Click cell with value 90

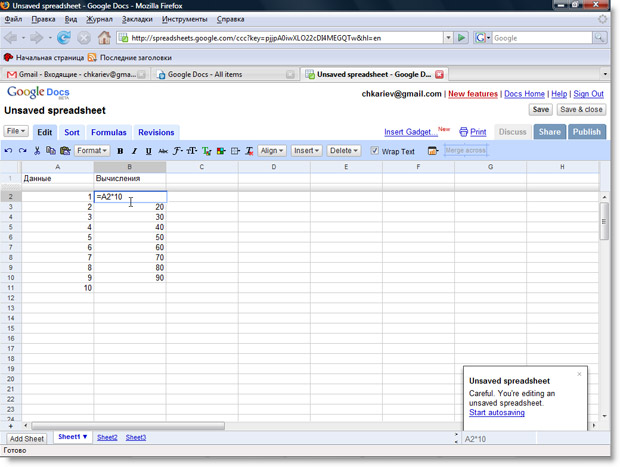pyautogui.click(x=130, y=278)
